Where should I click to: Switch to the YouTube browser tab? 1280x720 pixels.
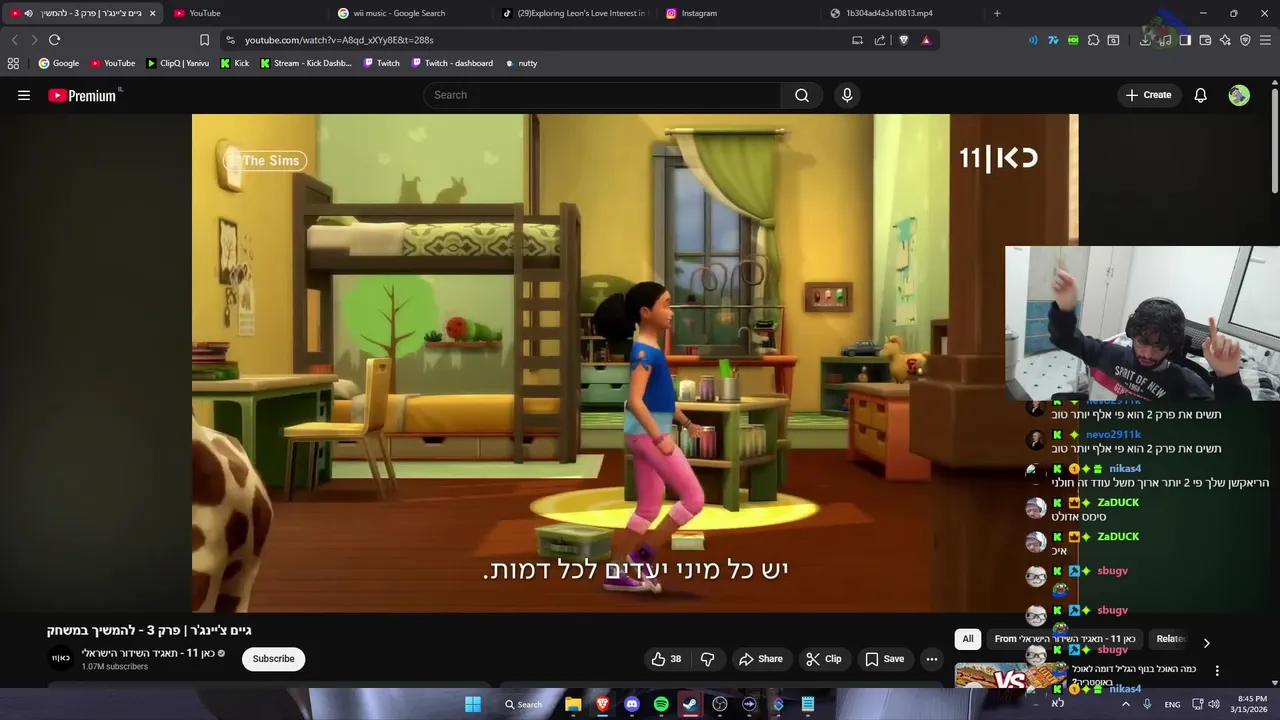(245, 13)
